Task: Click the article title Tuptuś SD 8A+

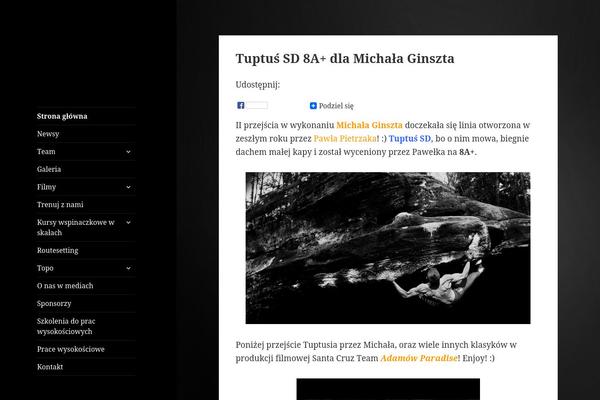Action: coord(345,59)
